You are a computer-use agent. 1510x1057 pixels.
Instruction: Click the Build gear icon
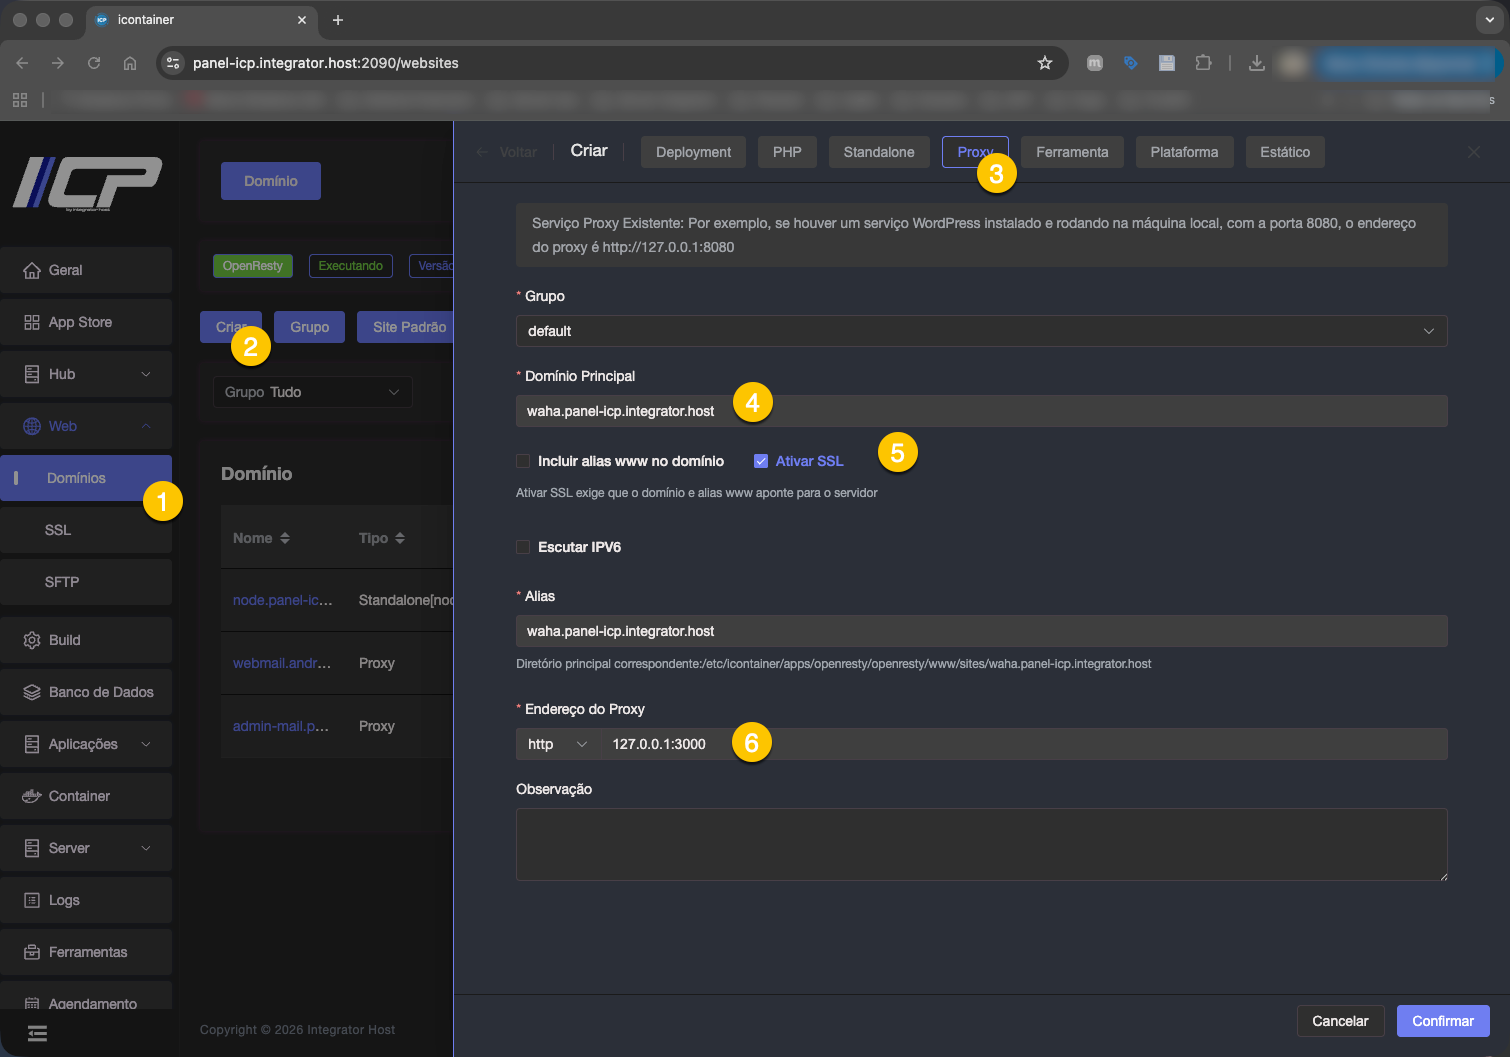[x=32, y=640]
